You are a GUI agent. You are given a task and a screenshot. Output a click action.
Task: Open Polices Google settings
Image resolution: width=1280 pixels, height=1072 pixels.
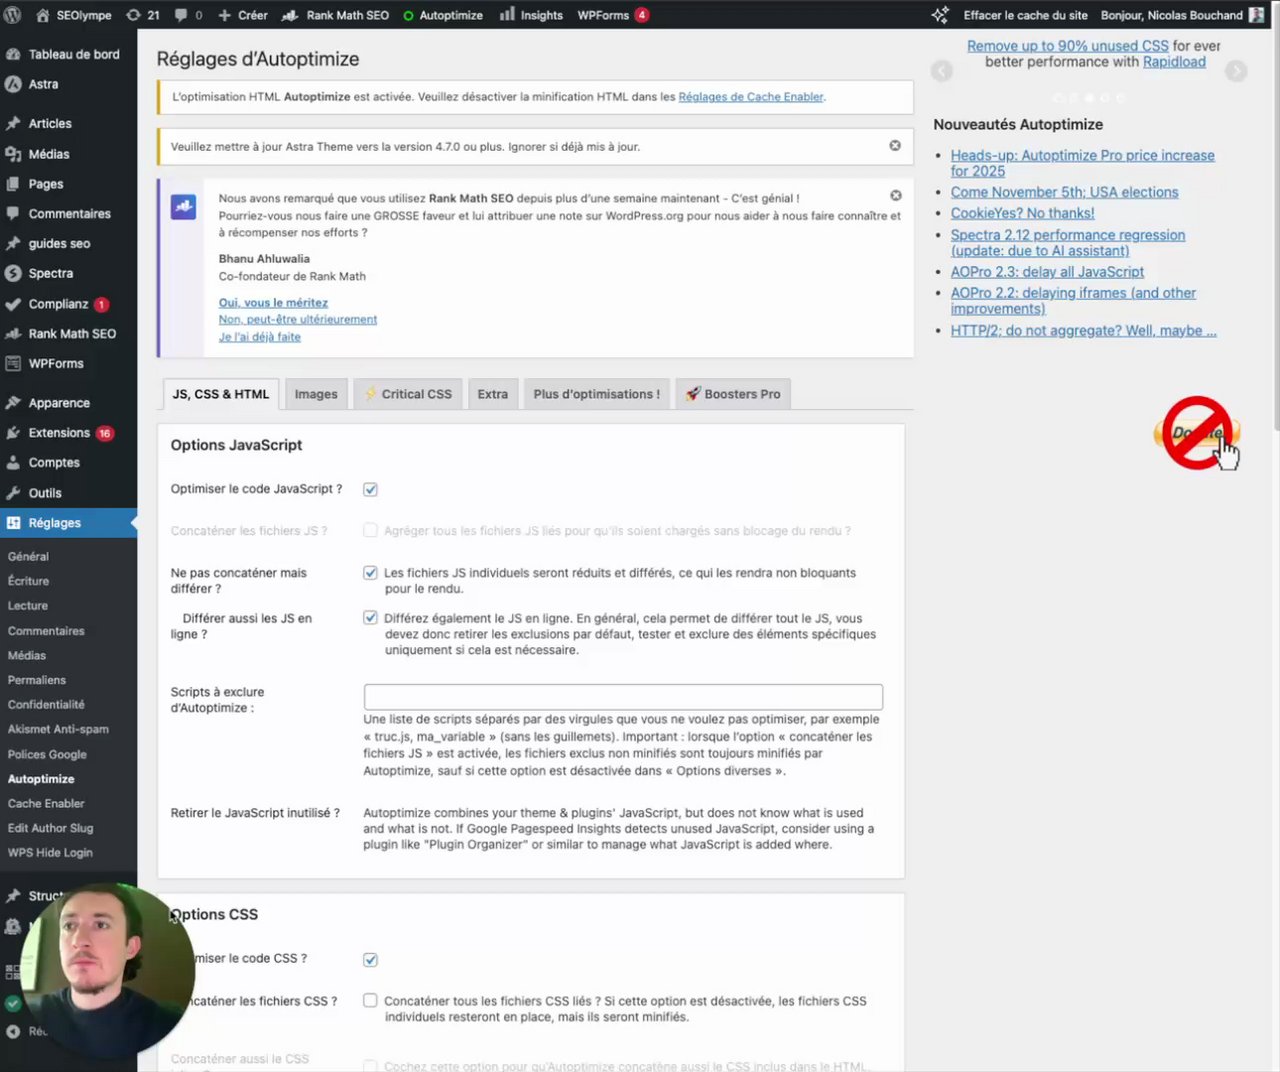click(x=47, y=755)
